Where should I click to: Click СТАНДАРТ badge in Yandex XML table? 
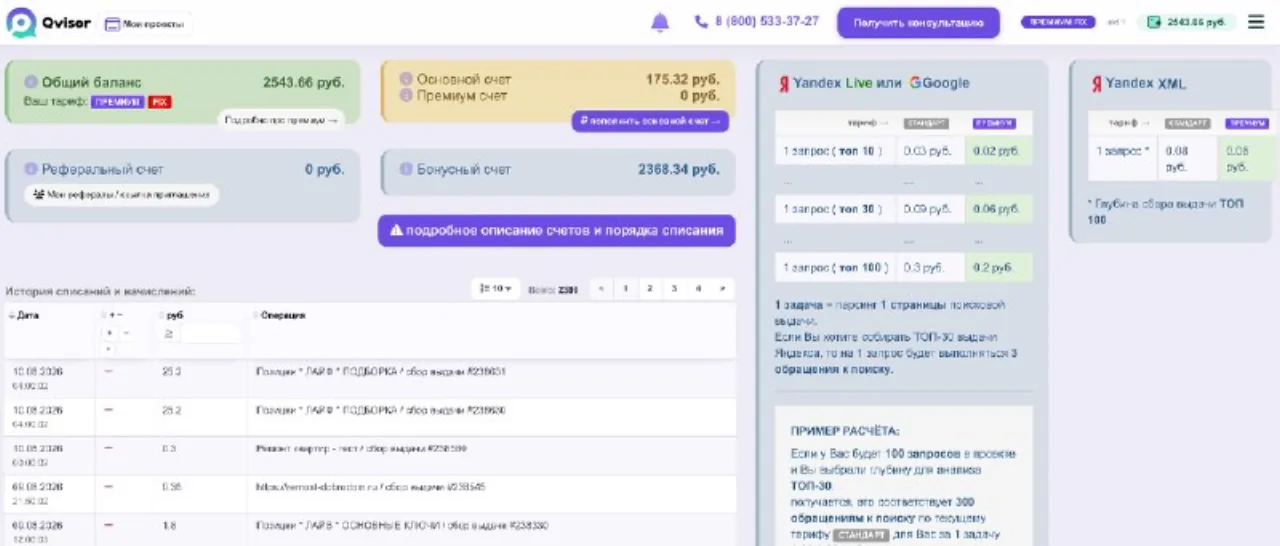(1187, 123)
